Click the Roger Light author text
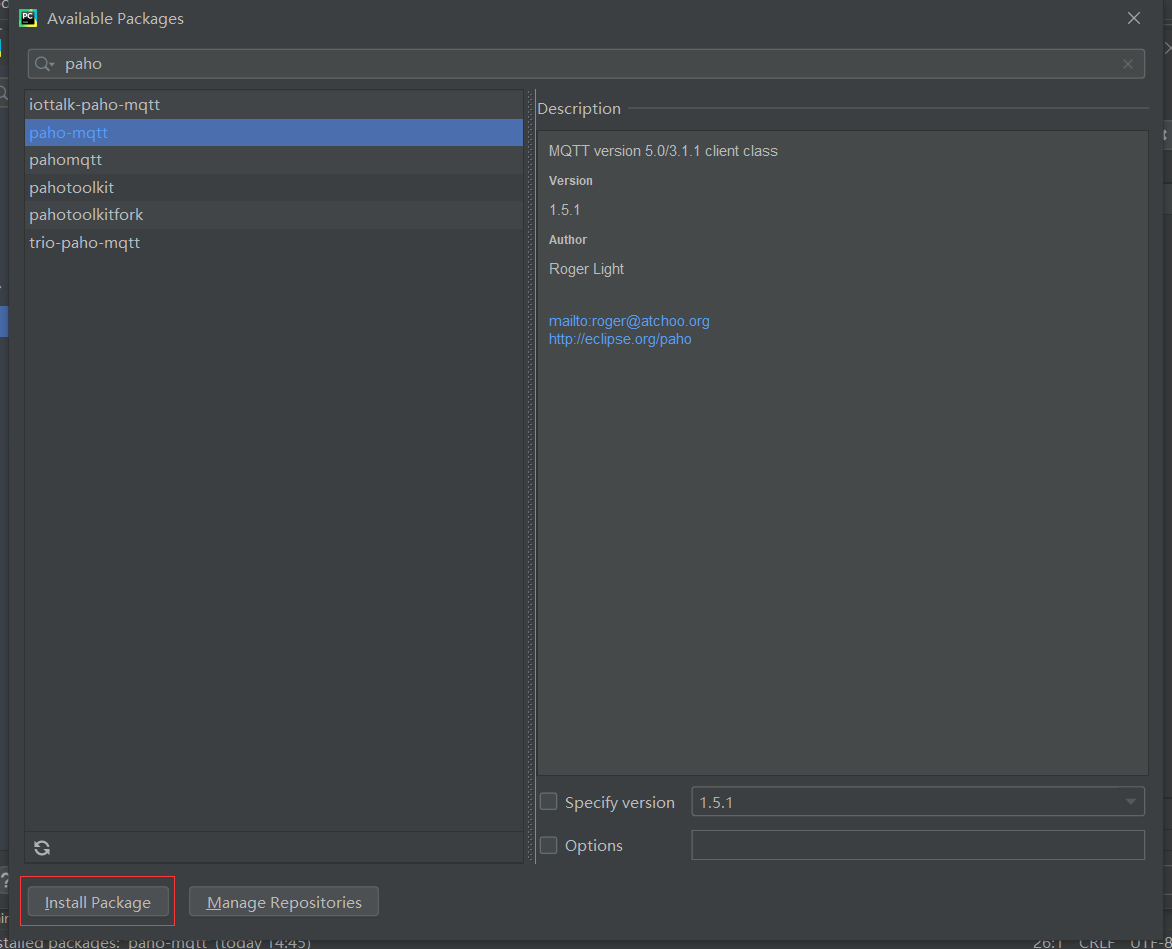Screen dimensions: 1172x949 pos(587,269)
